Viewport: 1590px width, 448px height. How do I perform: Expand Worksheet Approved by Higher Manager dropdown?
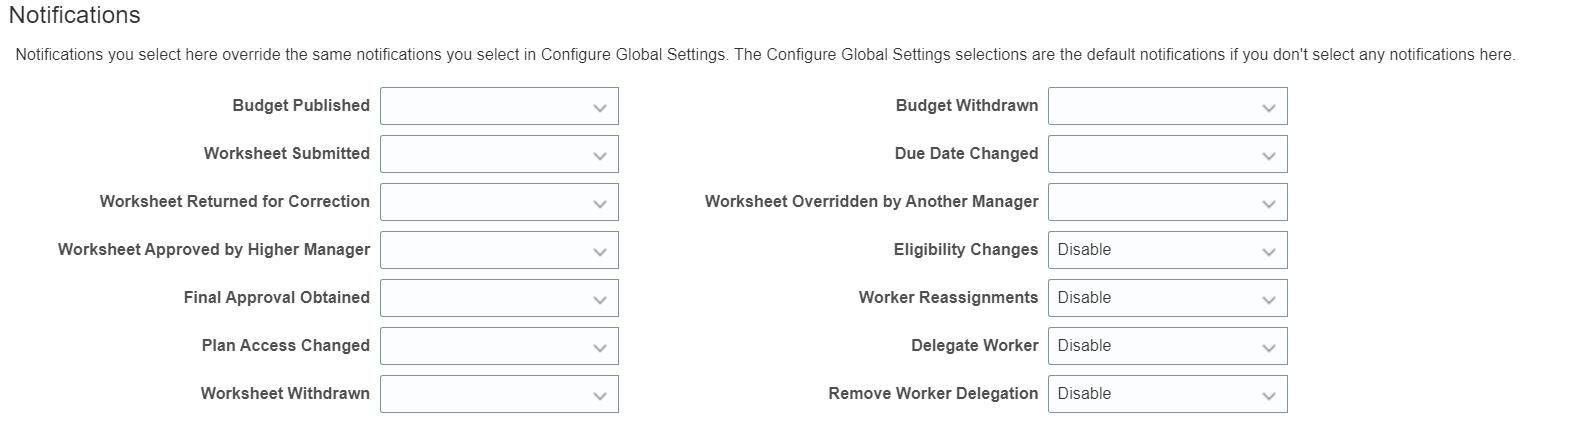click(x=498, y=250)
